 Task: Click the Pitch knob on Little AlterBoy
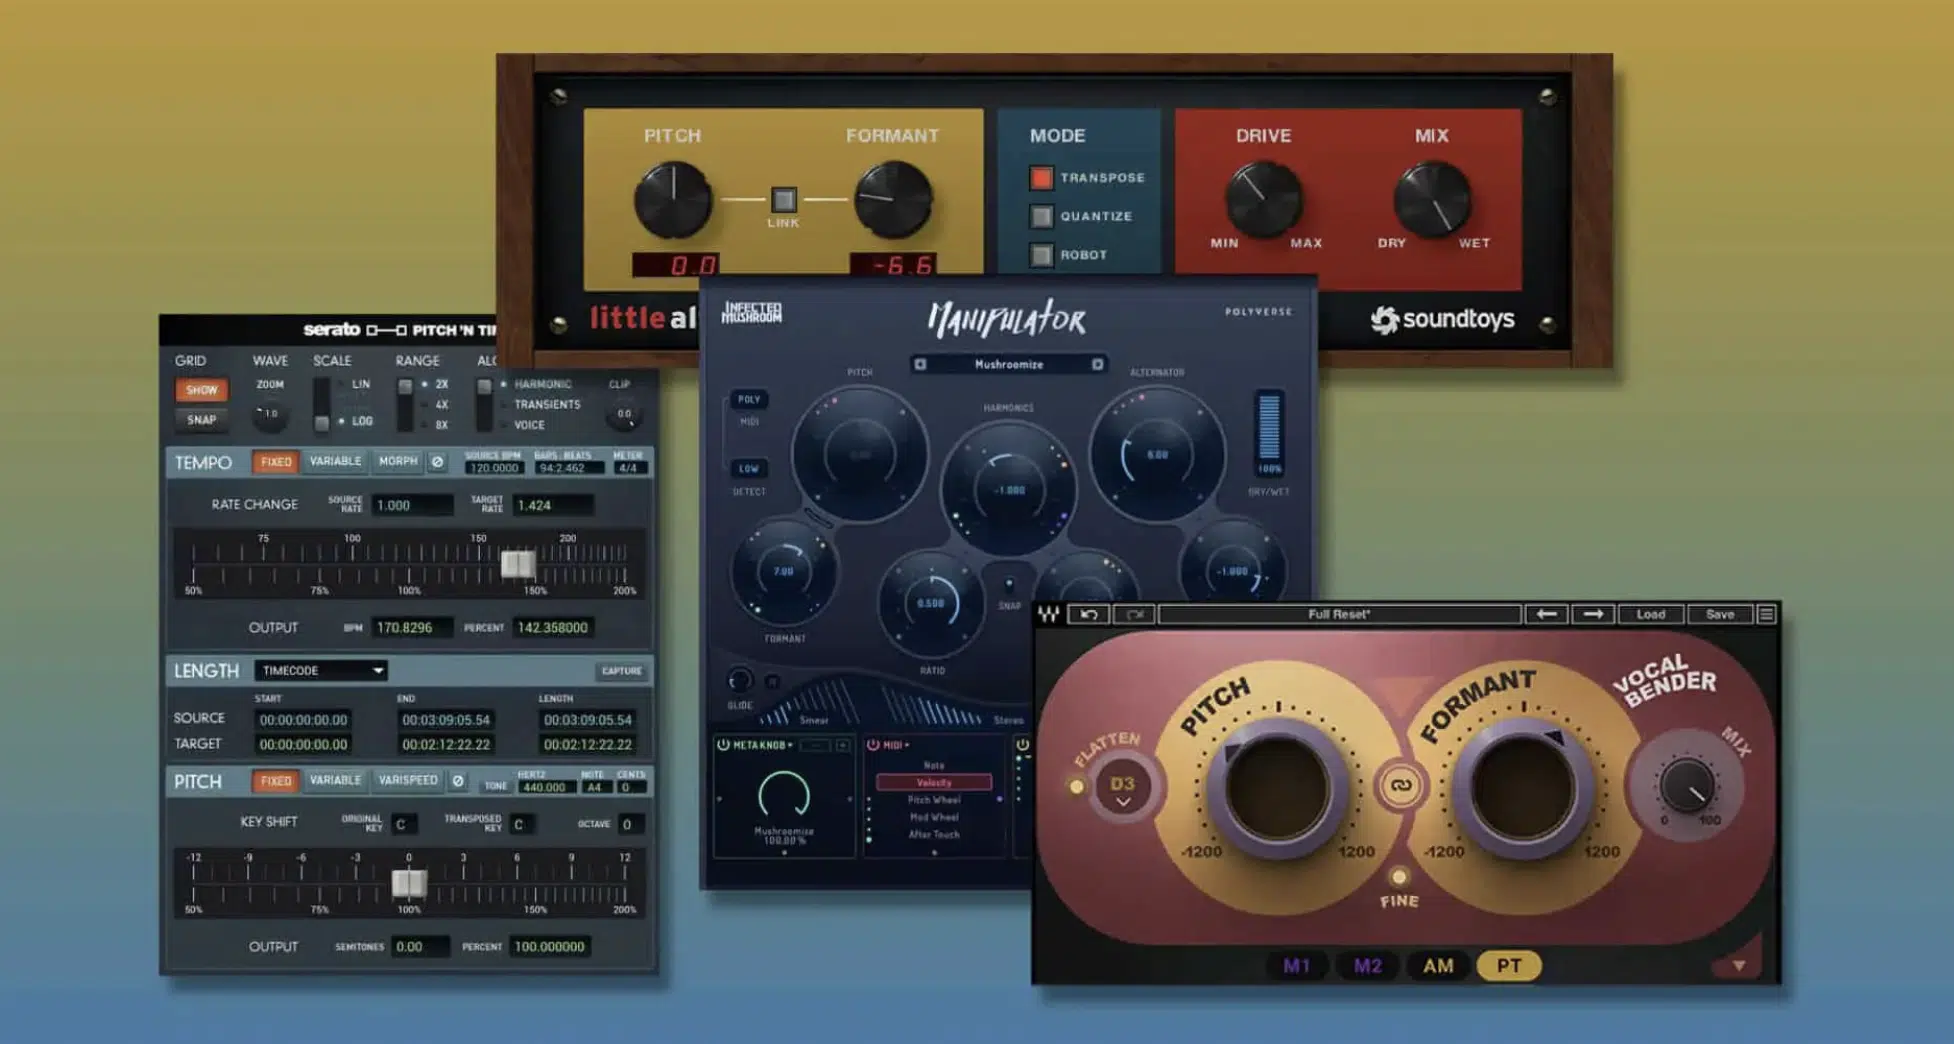[673, 199]
